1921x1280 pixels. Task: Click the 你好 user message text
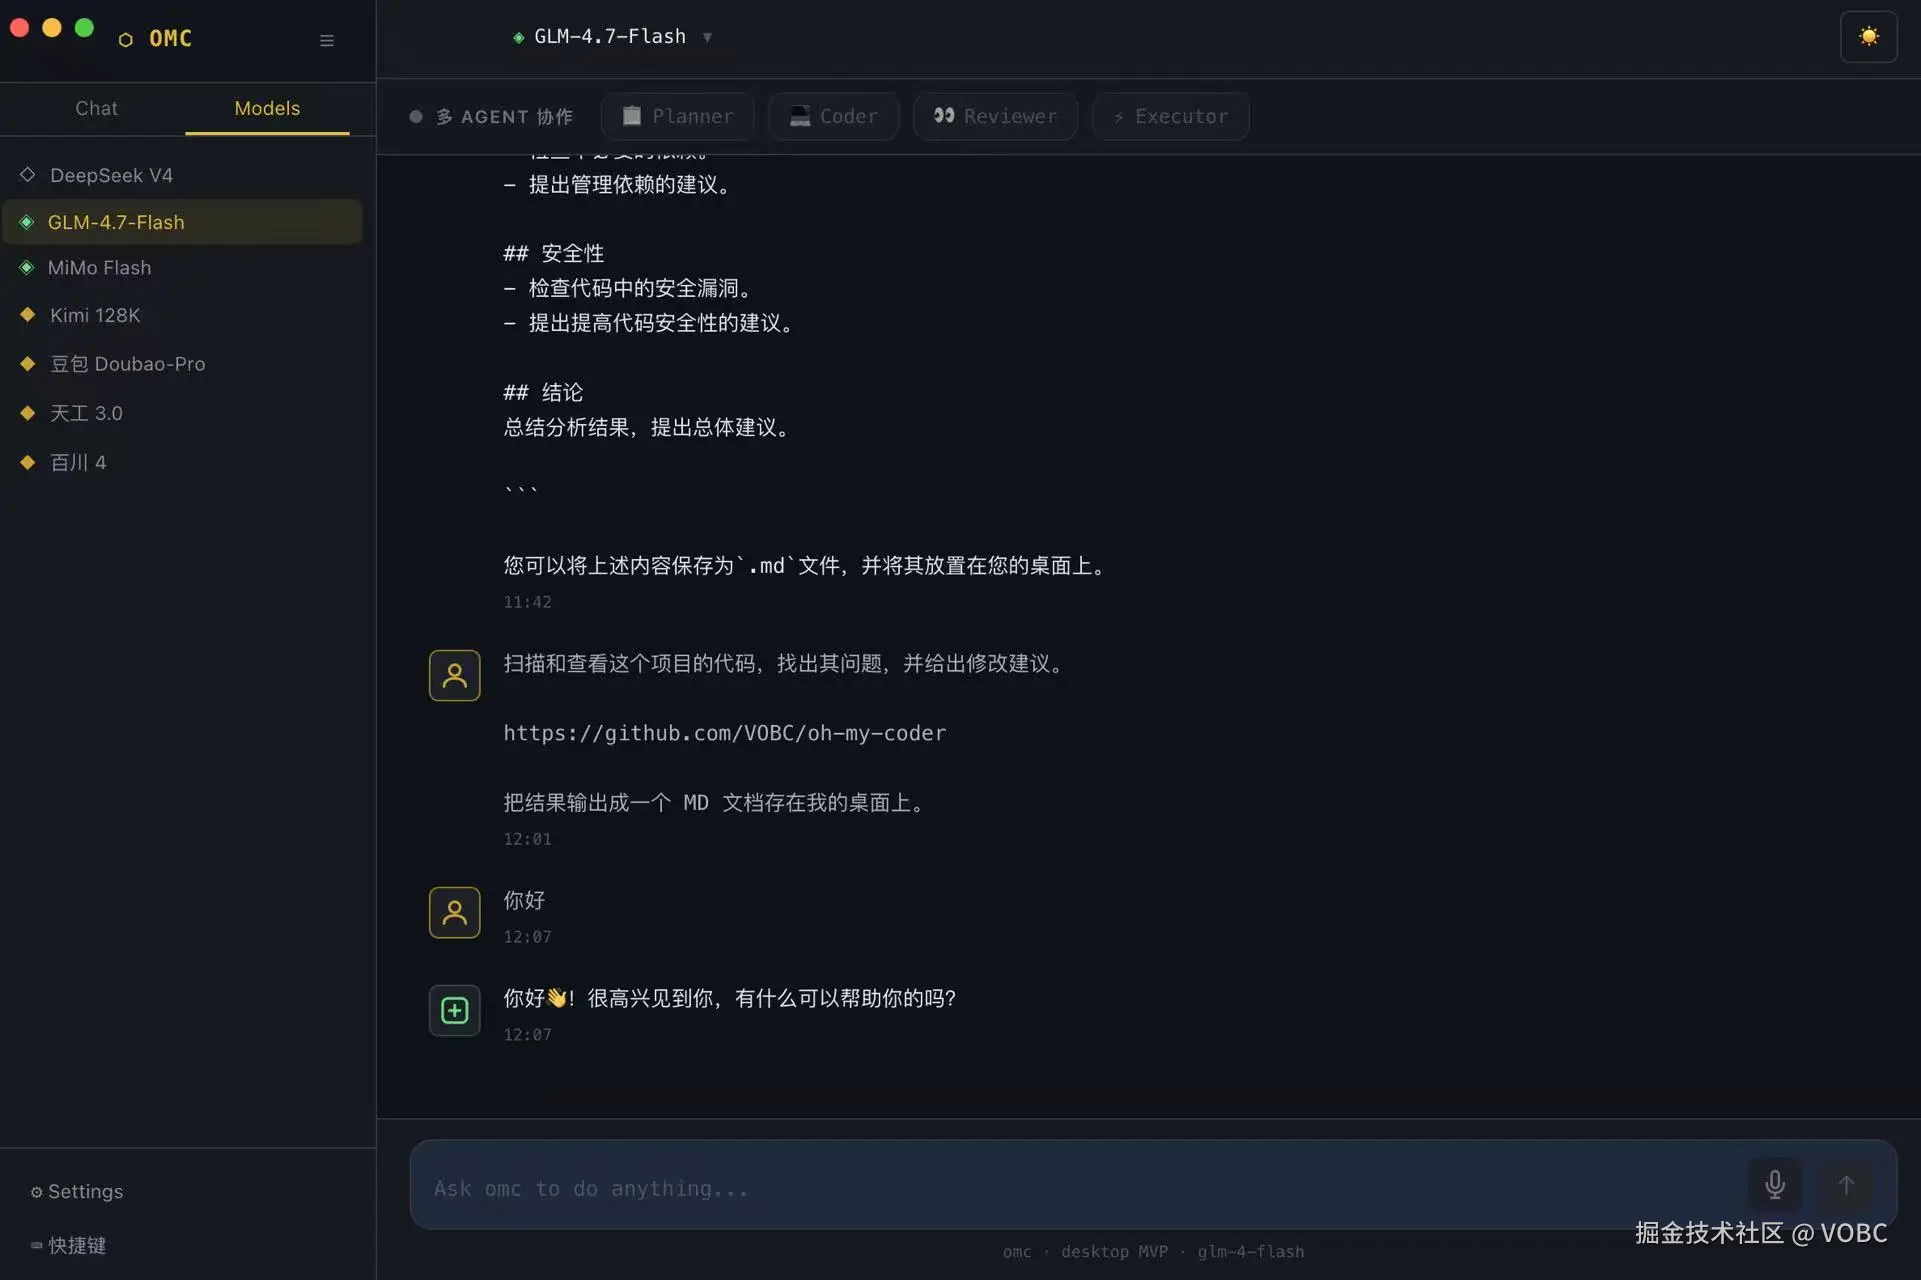[x=524, y=901]
